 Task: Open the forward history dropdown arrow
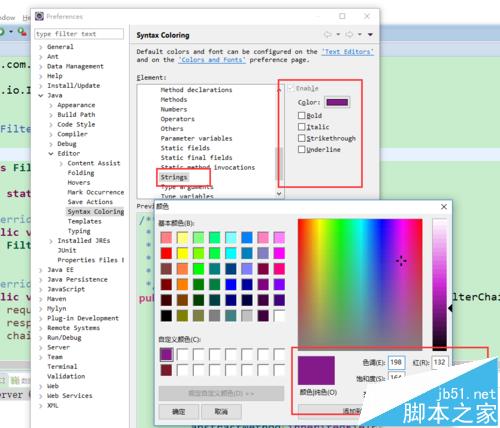coord(360,34)
